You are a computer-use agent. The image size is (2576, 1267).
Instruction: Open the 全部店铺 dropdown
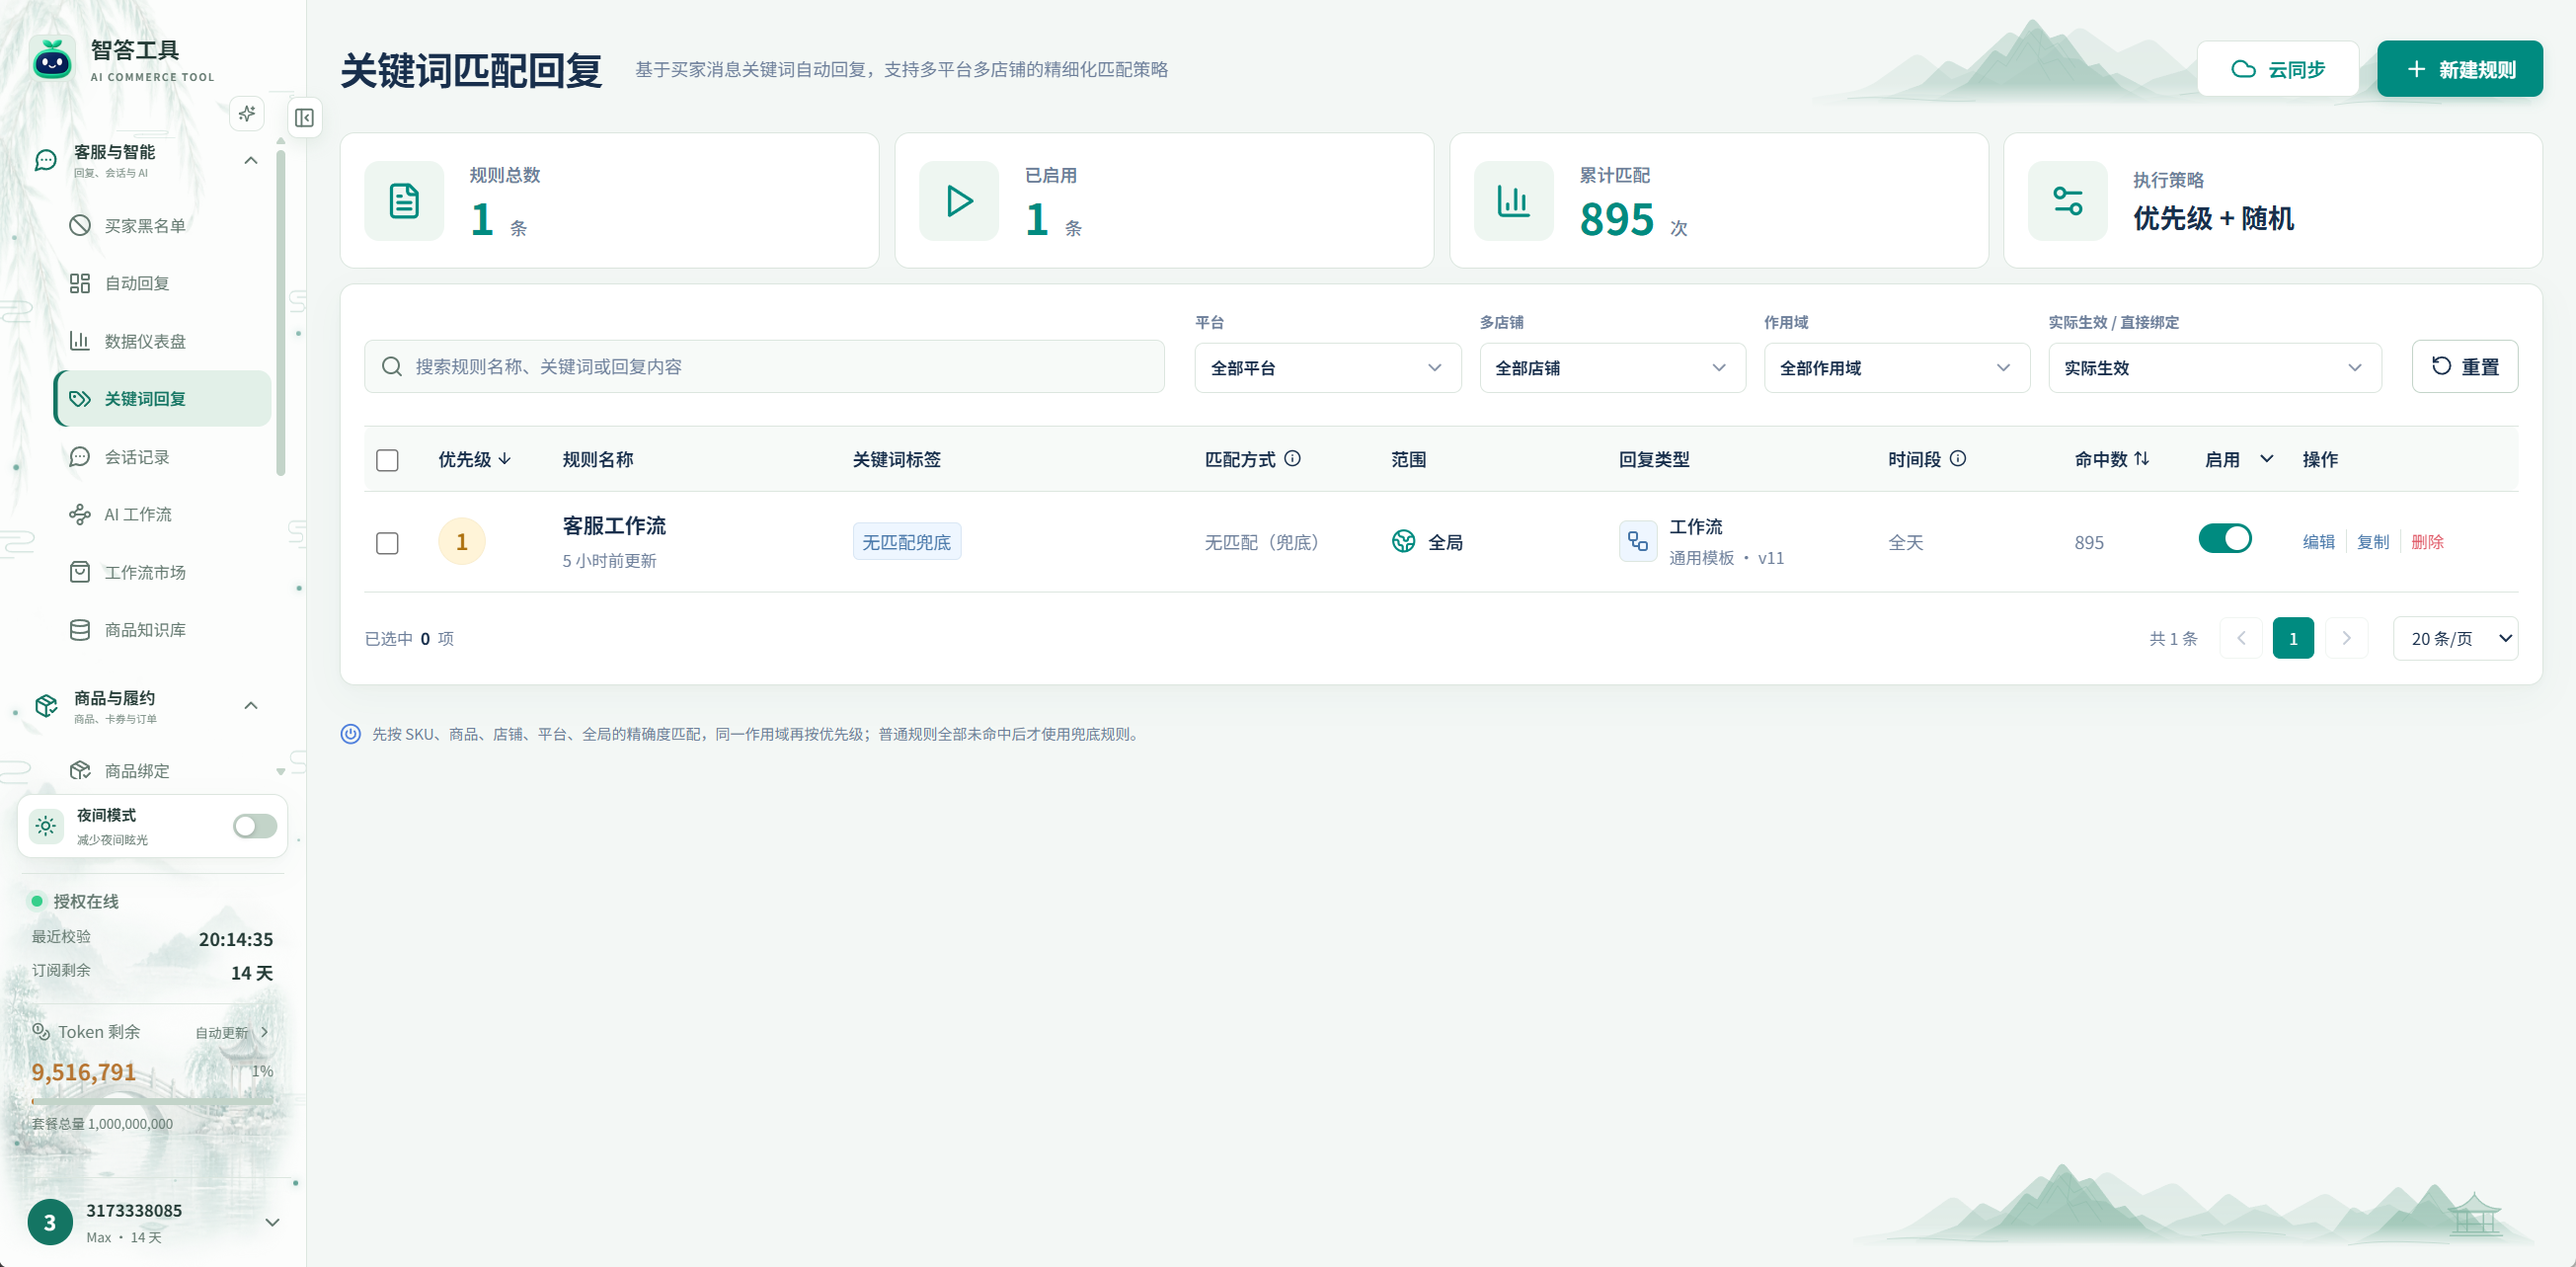coord(1612,368)
